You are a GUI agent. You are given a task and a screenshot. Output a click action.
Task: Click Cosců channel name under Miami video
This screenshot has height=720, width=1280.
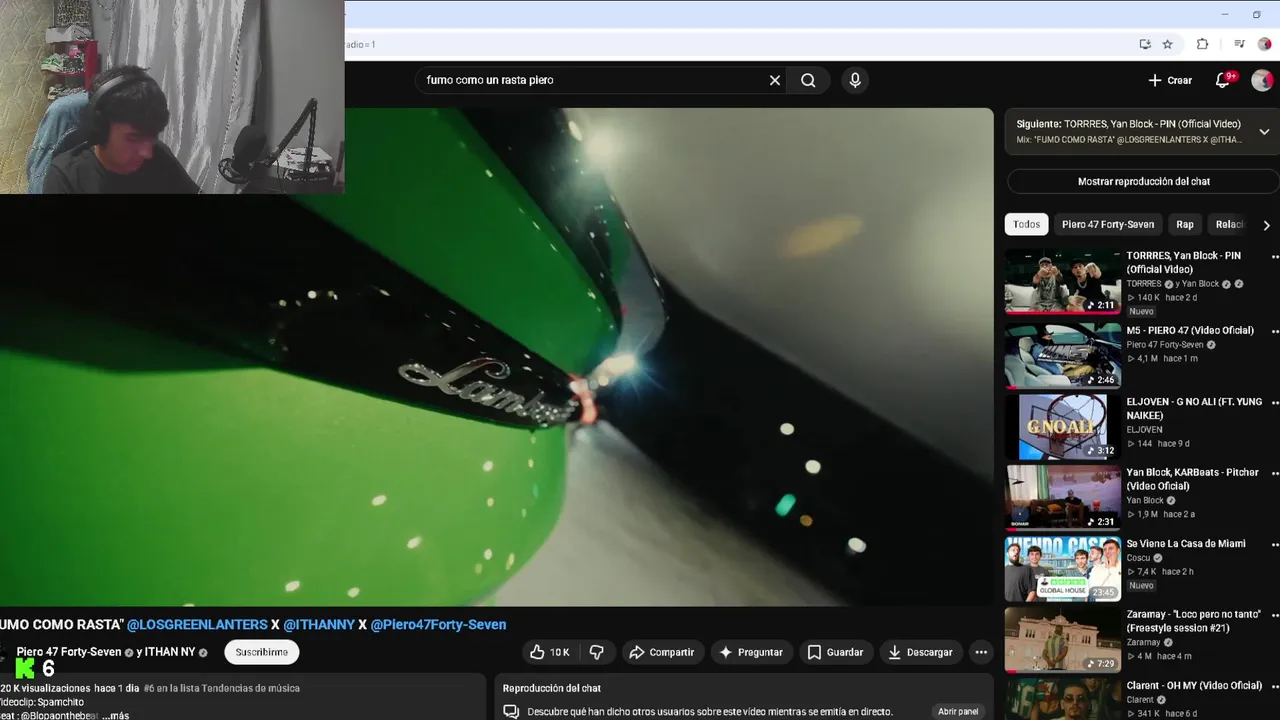pyautogui.click(x=1139, y=558)
